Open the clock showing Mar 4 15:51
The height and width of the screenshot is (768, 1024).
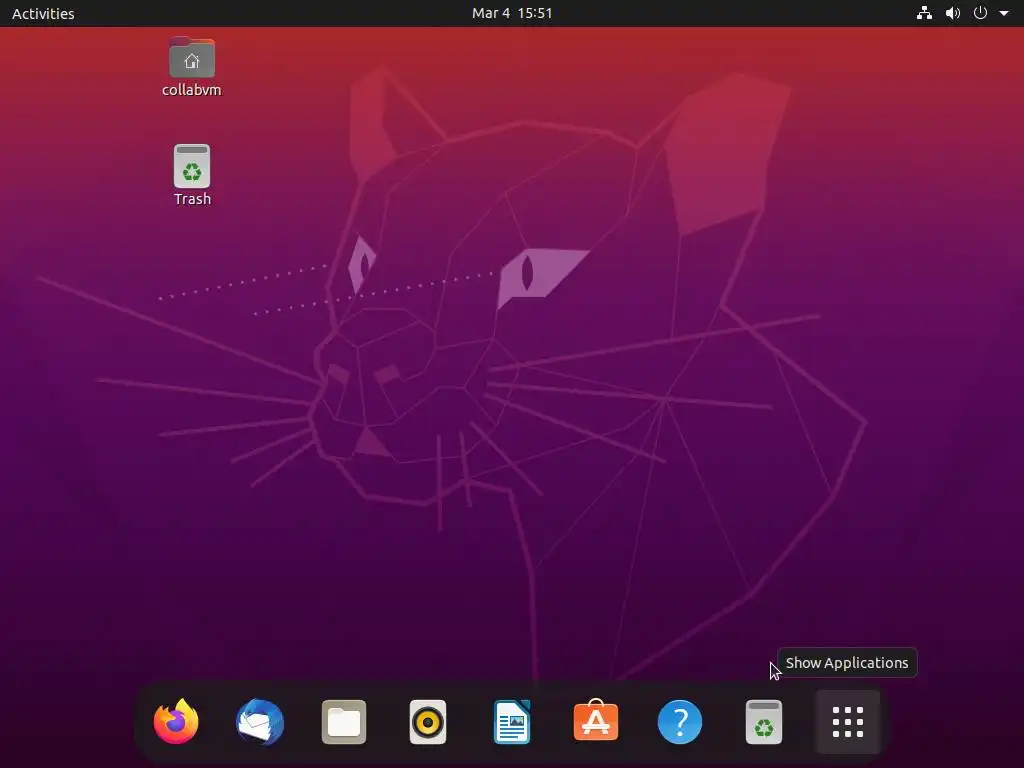[512, 13]
